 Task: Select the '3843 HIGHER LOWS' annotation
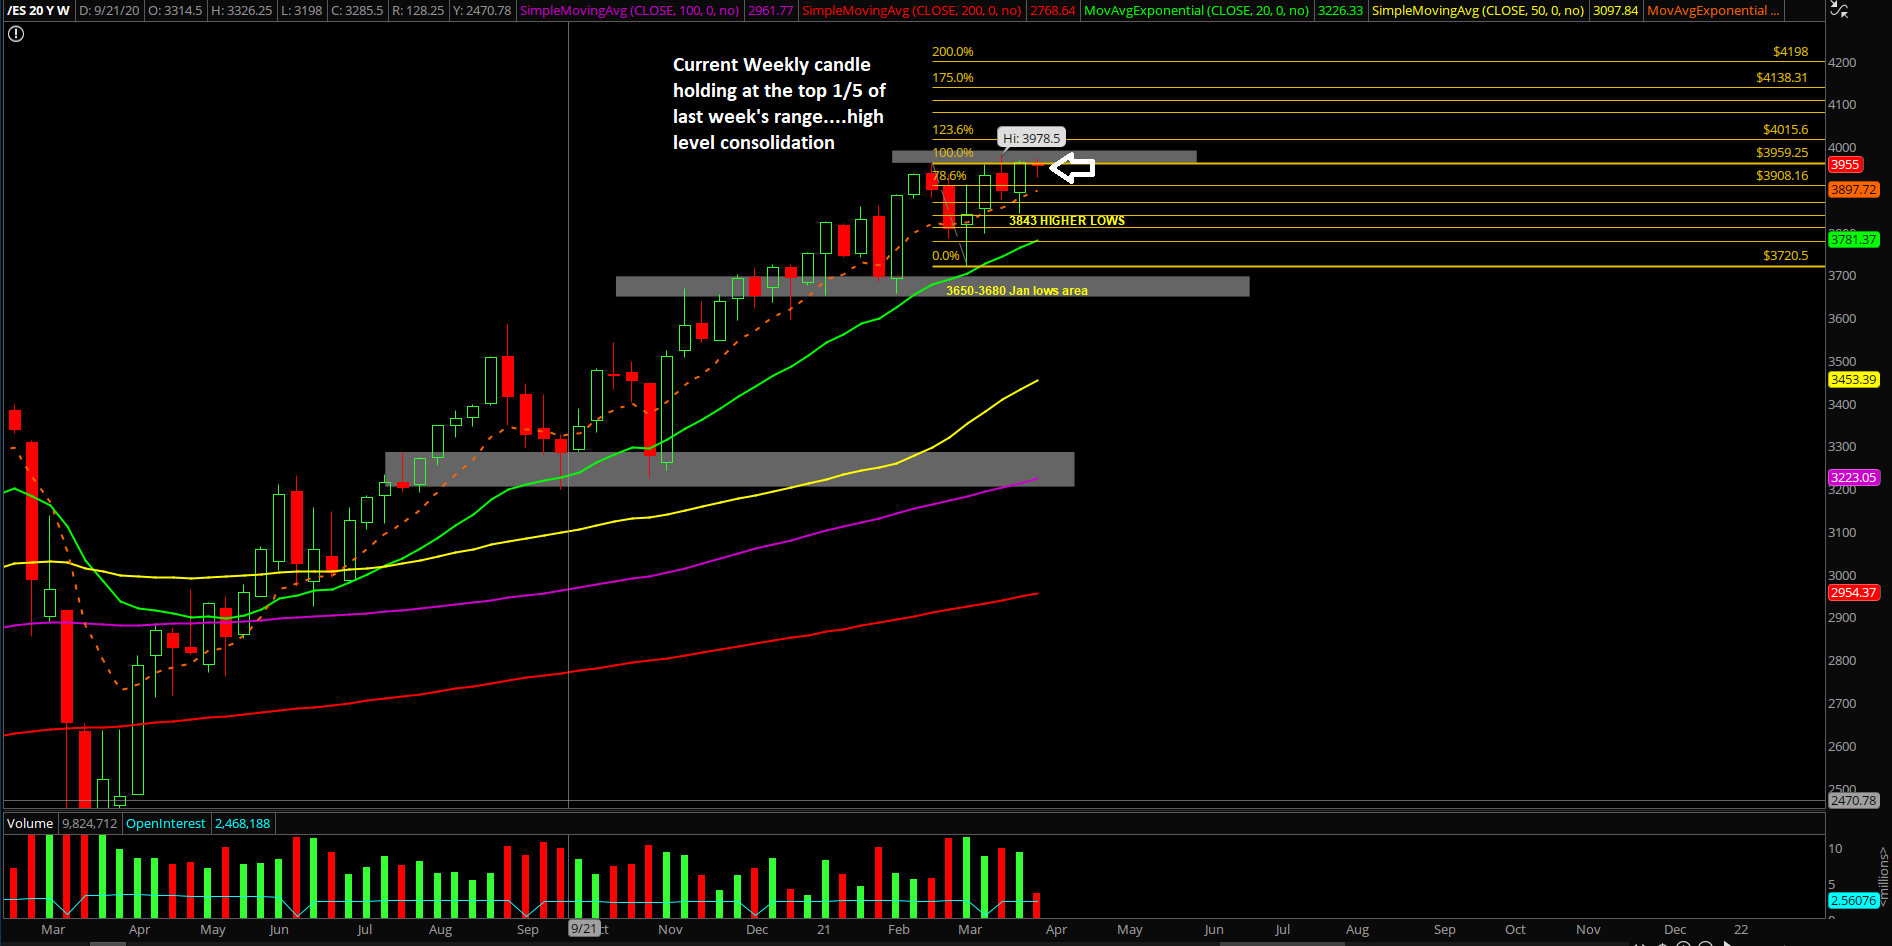pos(1066,220)
